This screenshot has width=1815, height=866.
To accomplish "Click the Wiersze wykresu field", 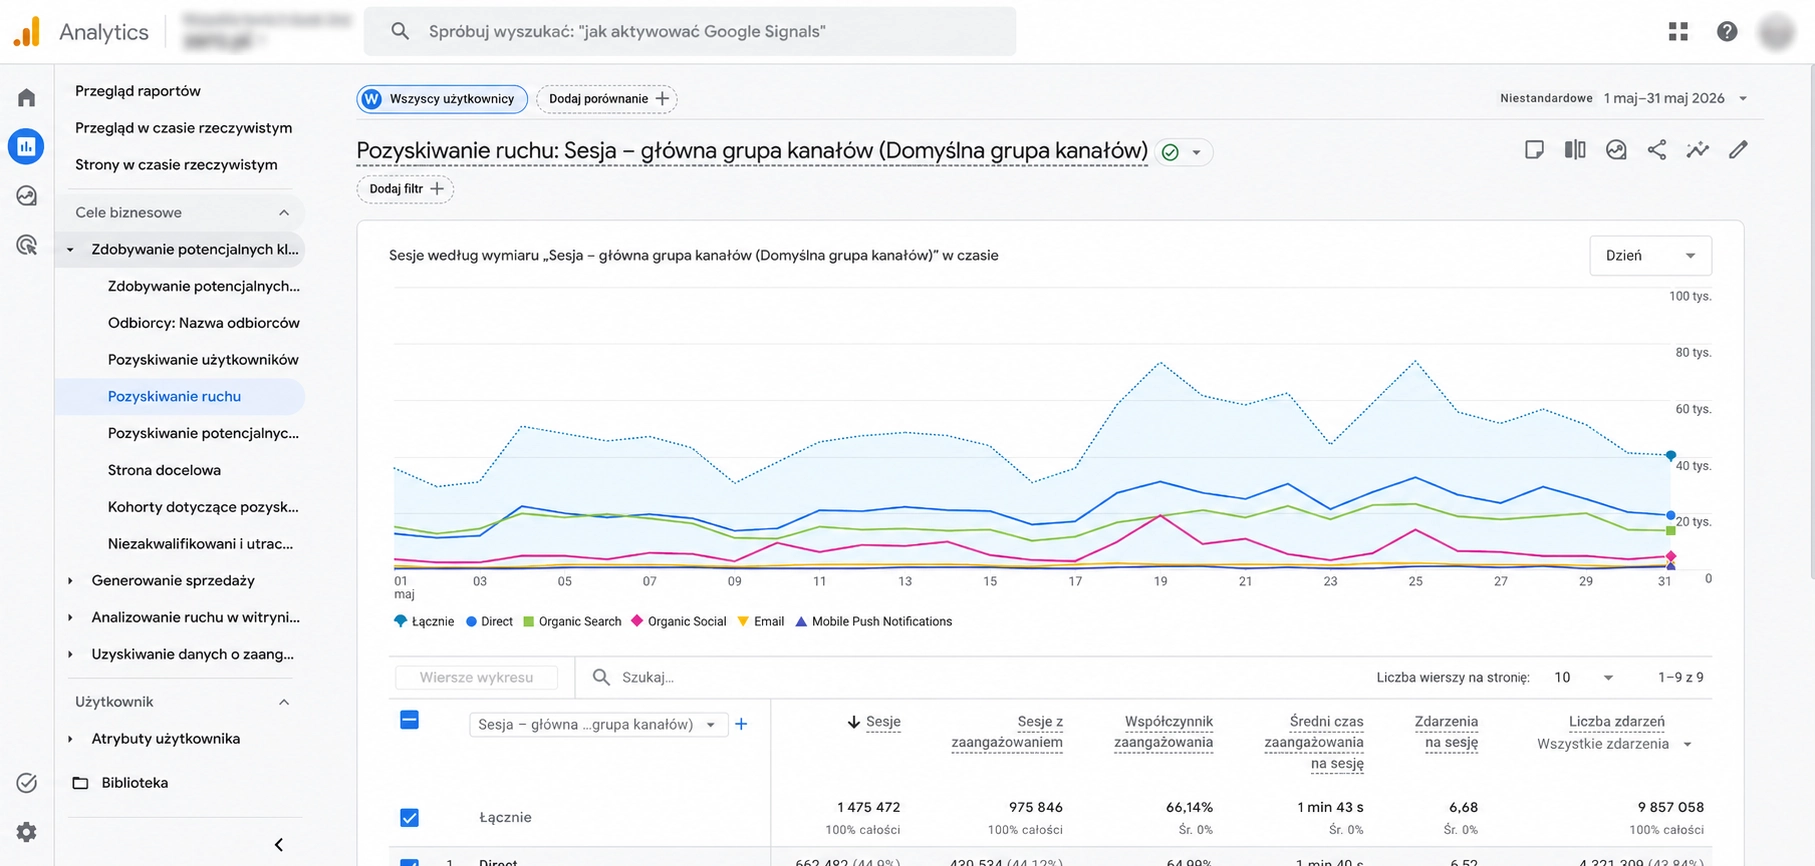I will (x=476, y=677).
